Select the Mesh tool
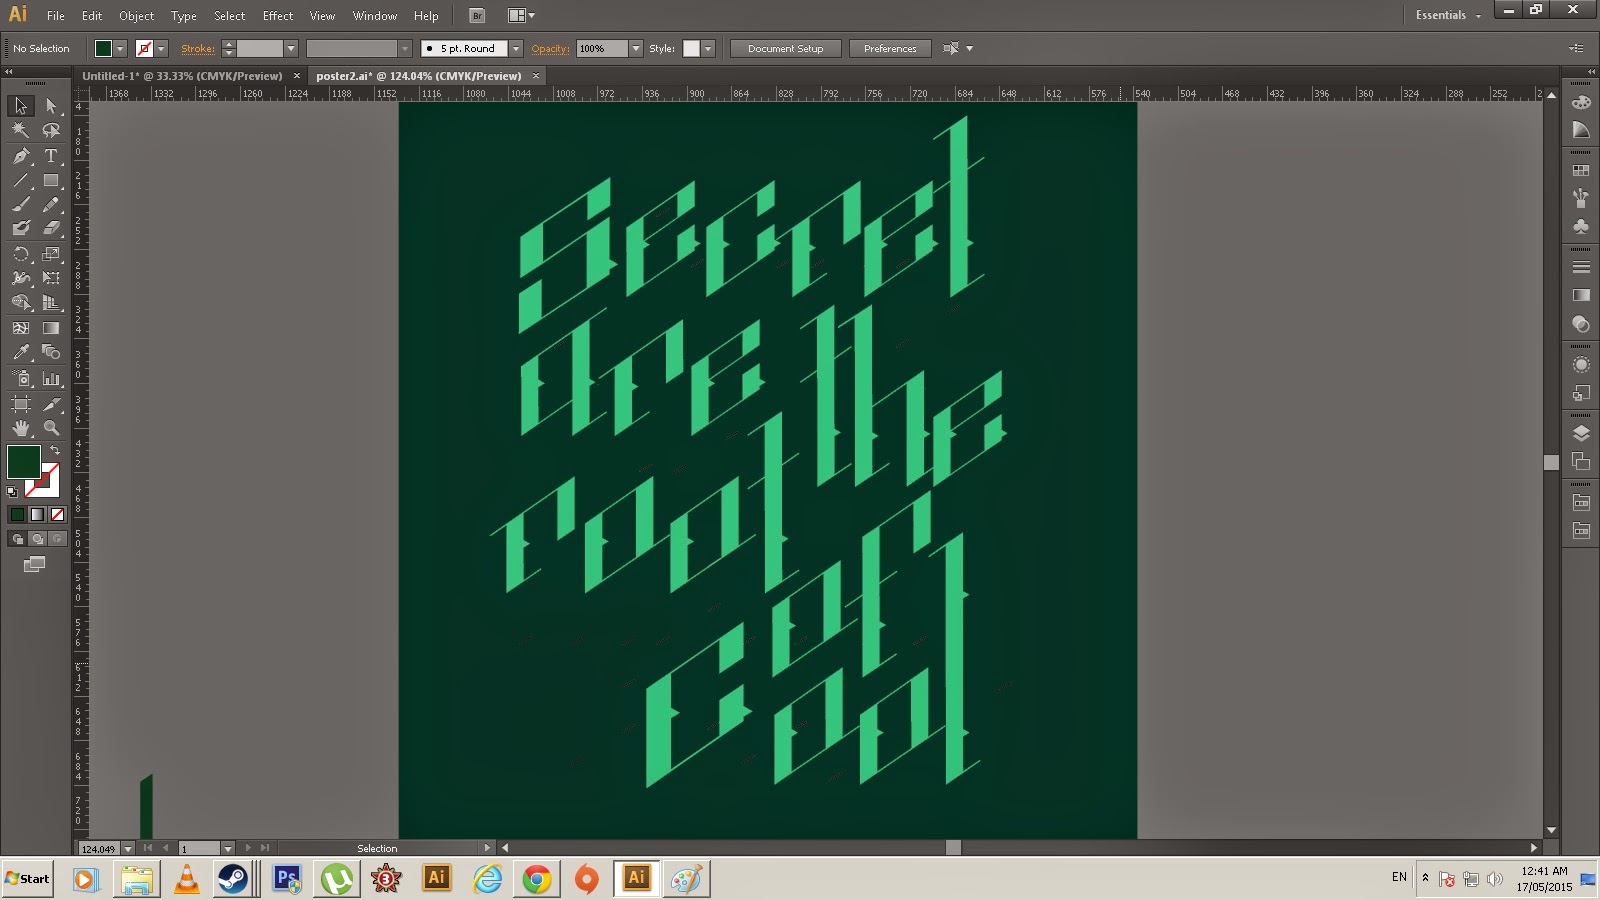This screenshot has height=900, width=1600. (20, 327)
